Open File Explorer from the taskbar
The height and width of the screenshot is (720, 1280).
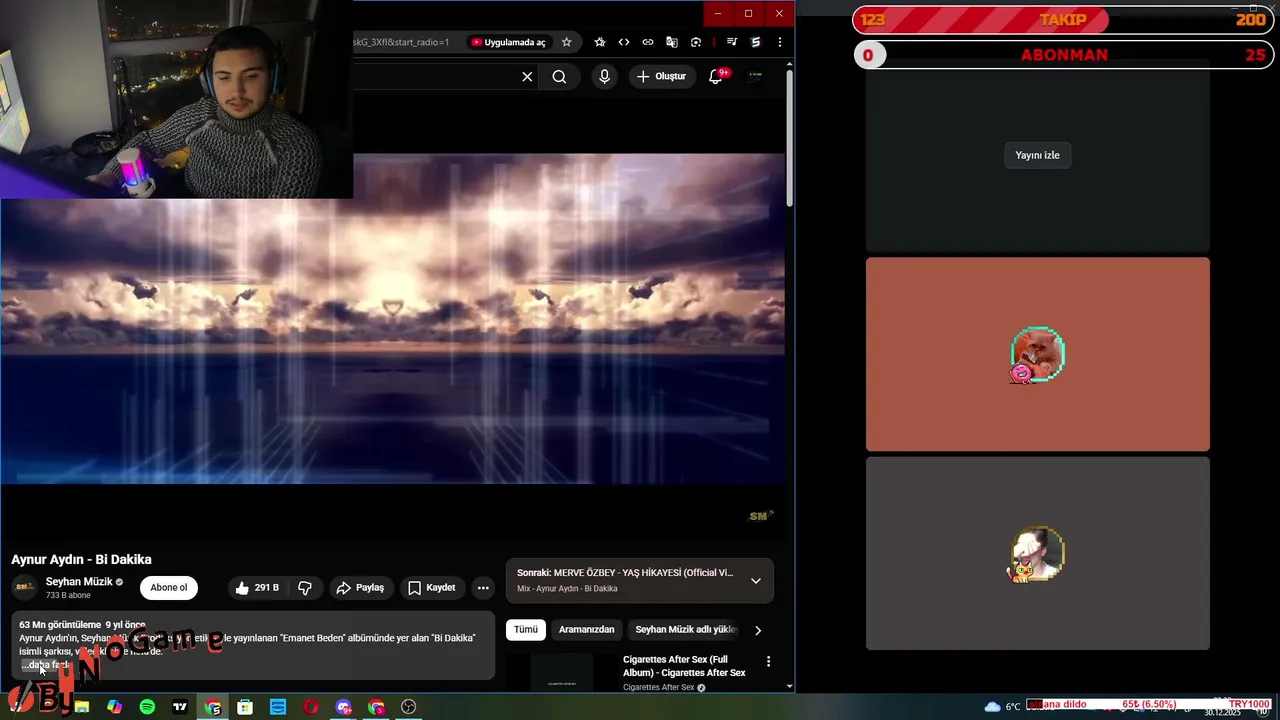[82, 707]
